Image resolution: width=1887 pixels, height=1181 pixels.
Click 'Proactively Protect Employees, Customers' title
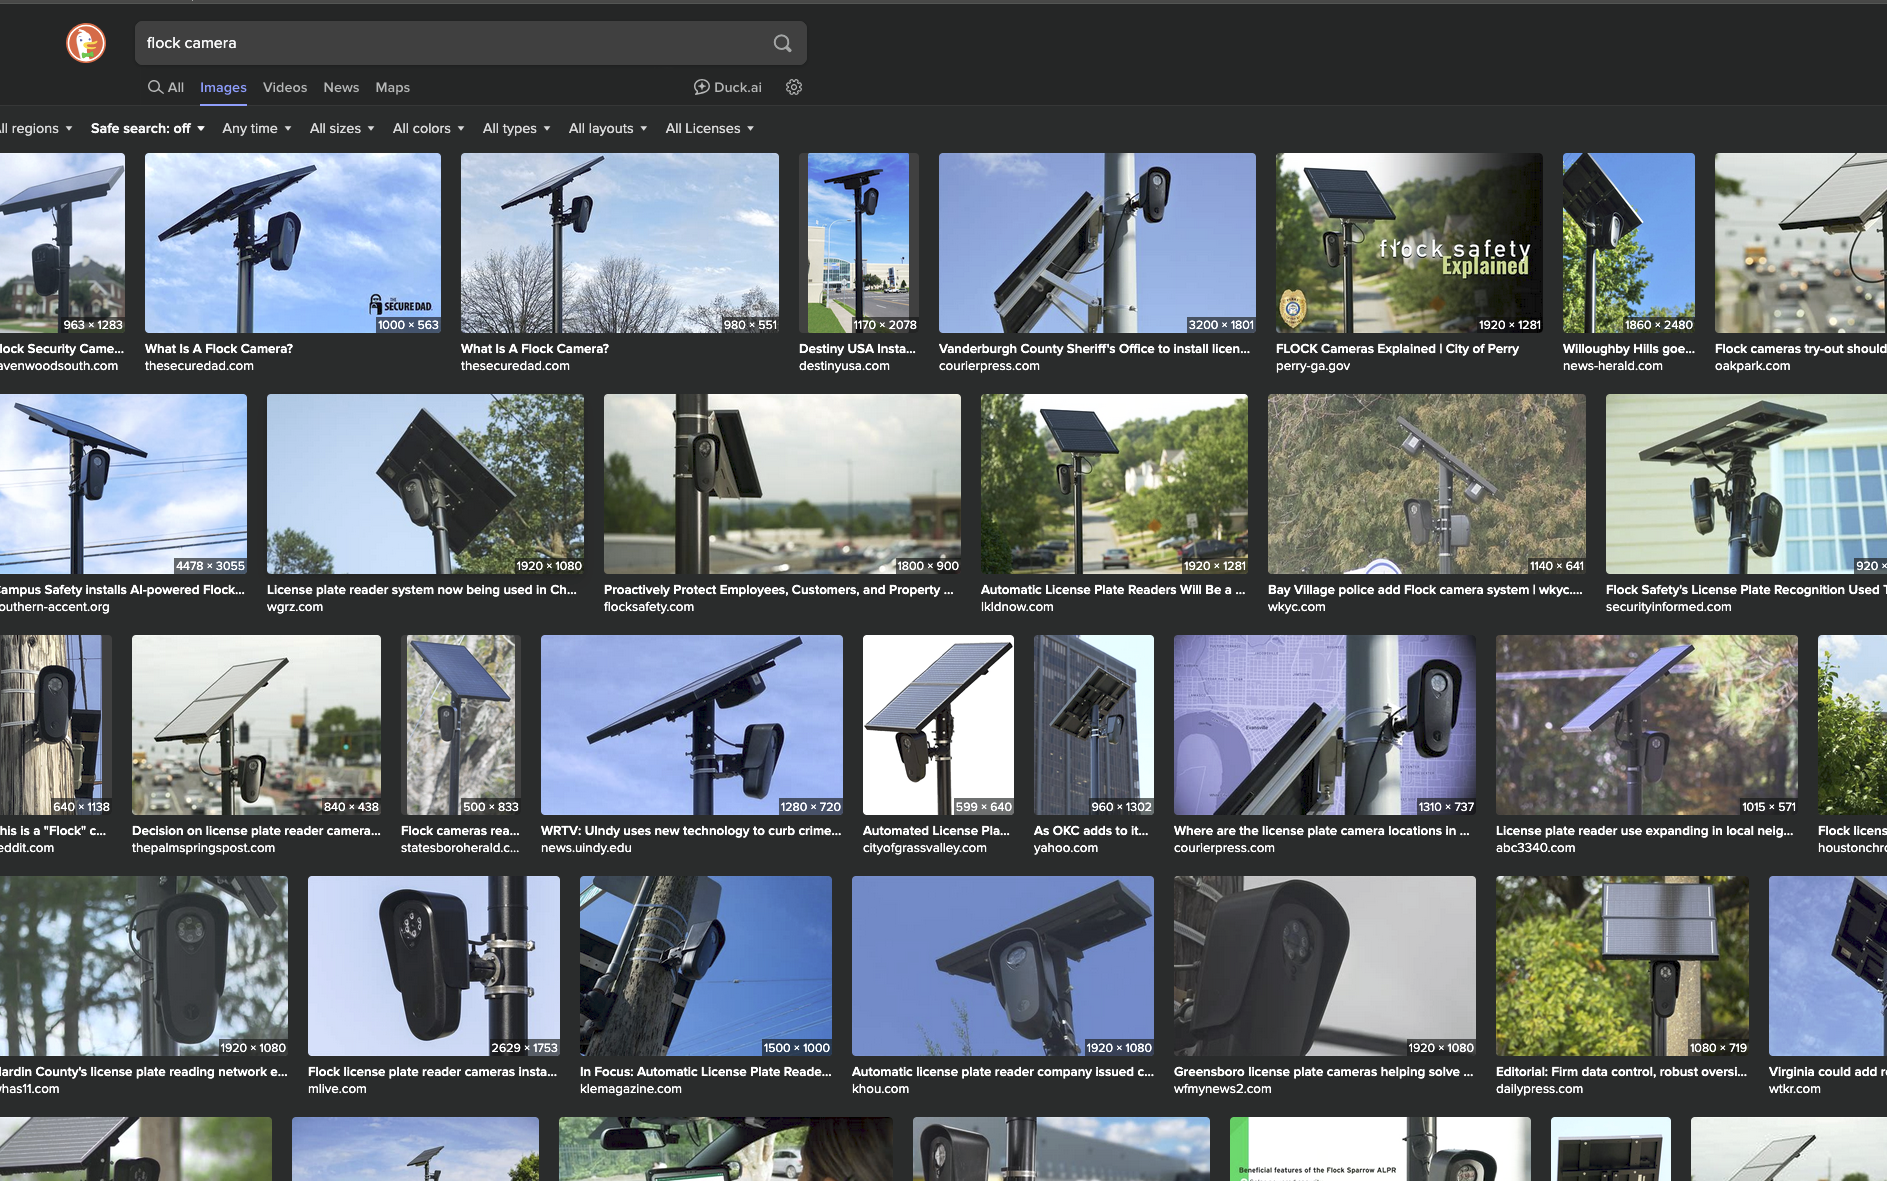click(x=779, y=590)
